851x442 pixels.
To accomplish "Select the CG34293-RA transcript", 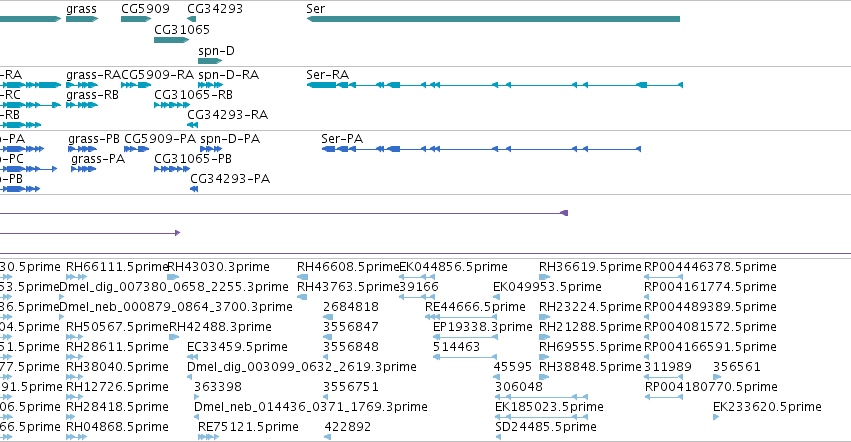I will pos(193,125).
